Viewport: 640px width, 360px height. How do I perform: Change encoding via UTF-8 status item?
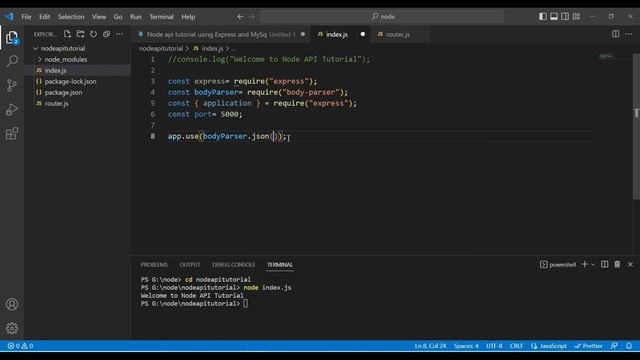point(494,346)
